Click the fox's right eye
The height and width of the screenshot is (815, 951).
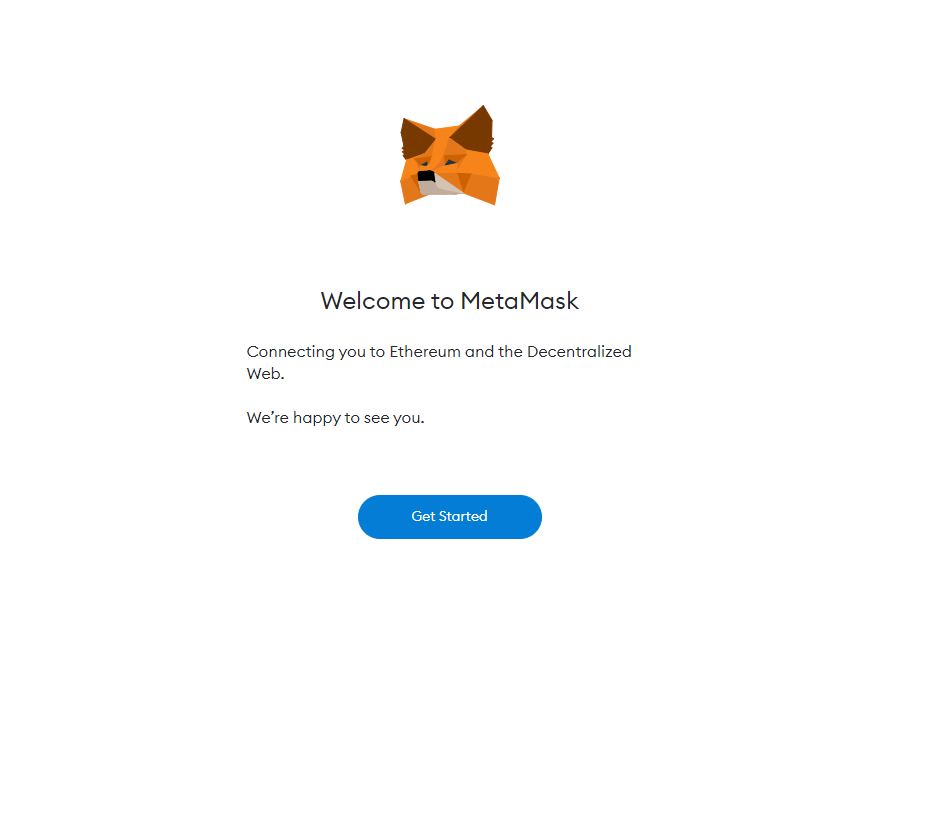point(451,162)
